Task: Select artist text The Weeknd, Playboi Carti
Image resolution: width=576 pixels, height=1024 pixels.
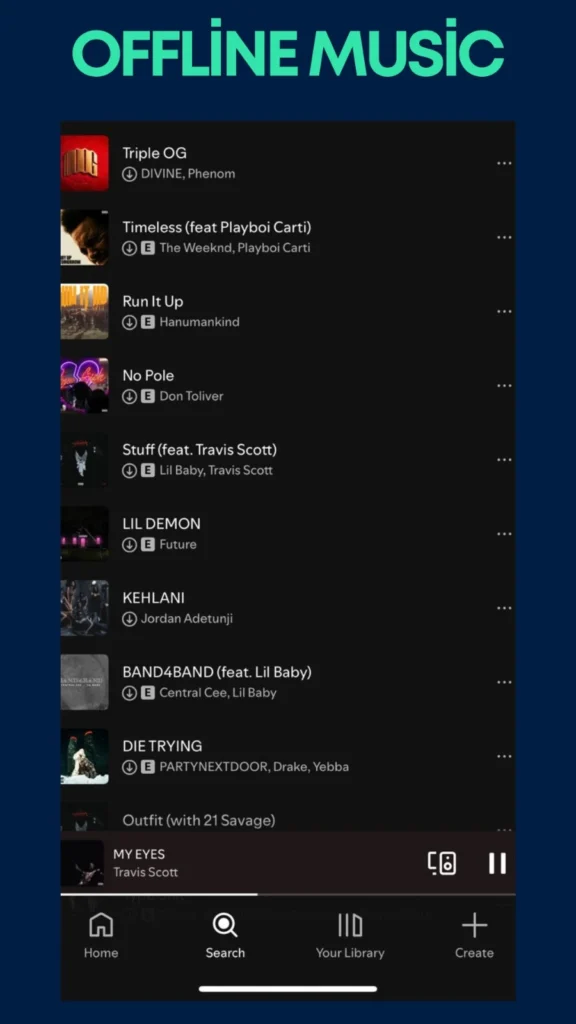Action: pyautogui.click(x=235, y=248)
